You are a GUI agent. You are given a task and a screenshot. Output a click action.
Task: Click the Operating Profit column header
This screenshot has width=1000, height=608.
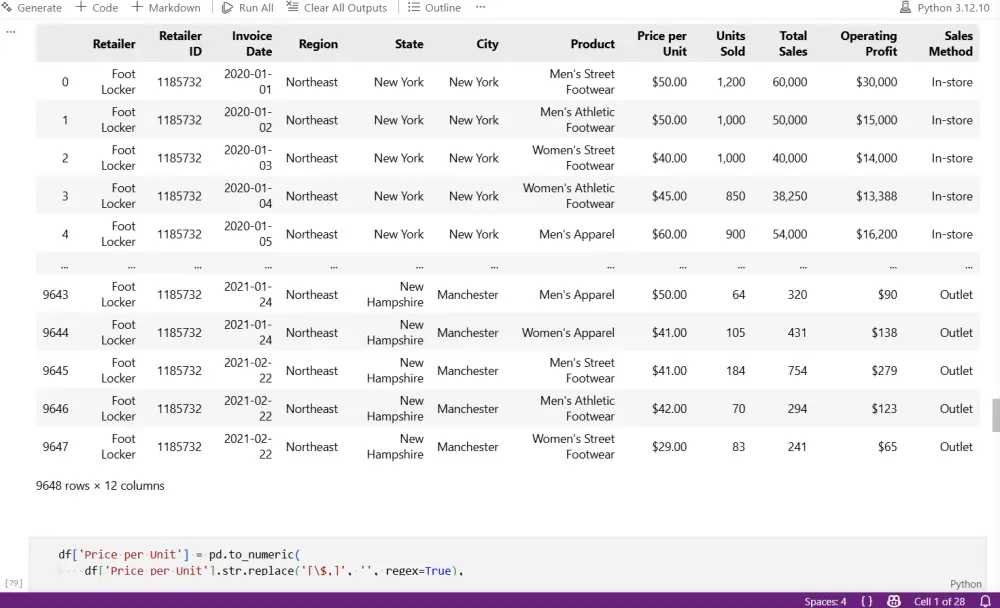pyautogui.click(x=869, y=43)
